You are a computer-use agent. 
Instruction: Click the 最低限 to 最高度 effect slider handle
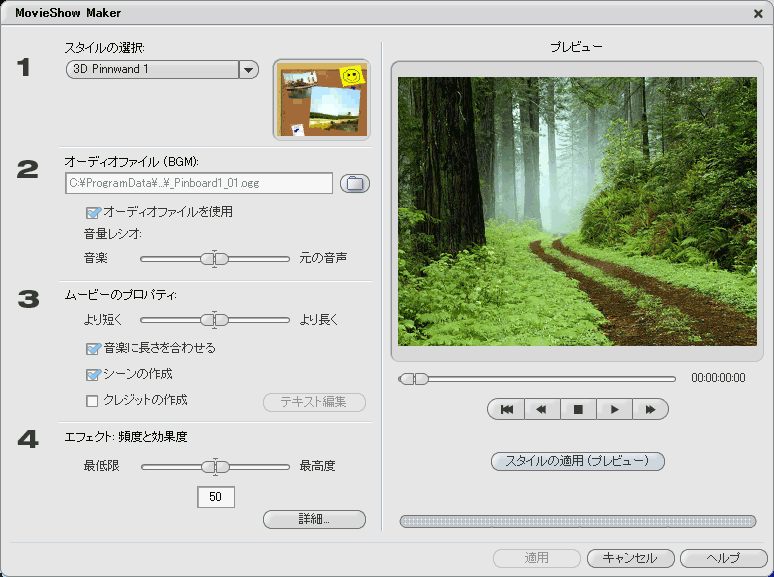pyautogui.click(x=215, y=466)
